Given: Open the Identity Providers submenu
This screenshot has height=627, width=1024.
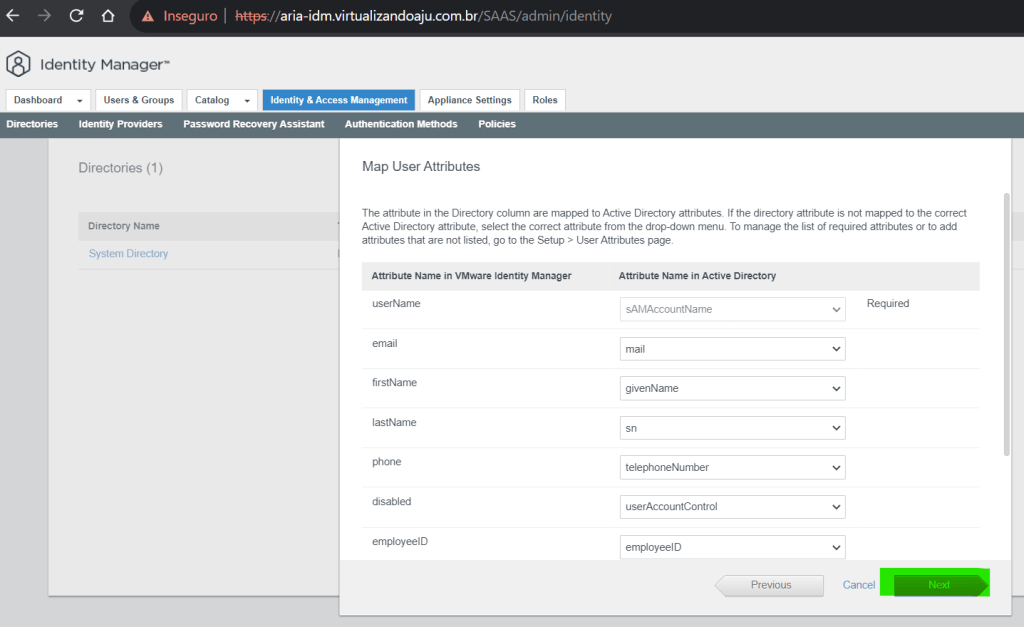Looking at the screenshot, I should [x=120, y=124].
